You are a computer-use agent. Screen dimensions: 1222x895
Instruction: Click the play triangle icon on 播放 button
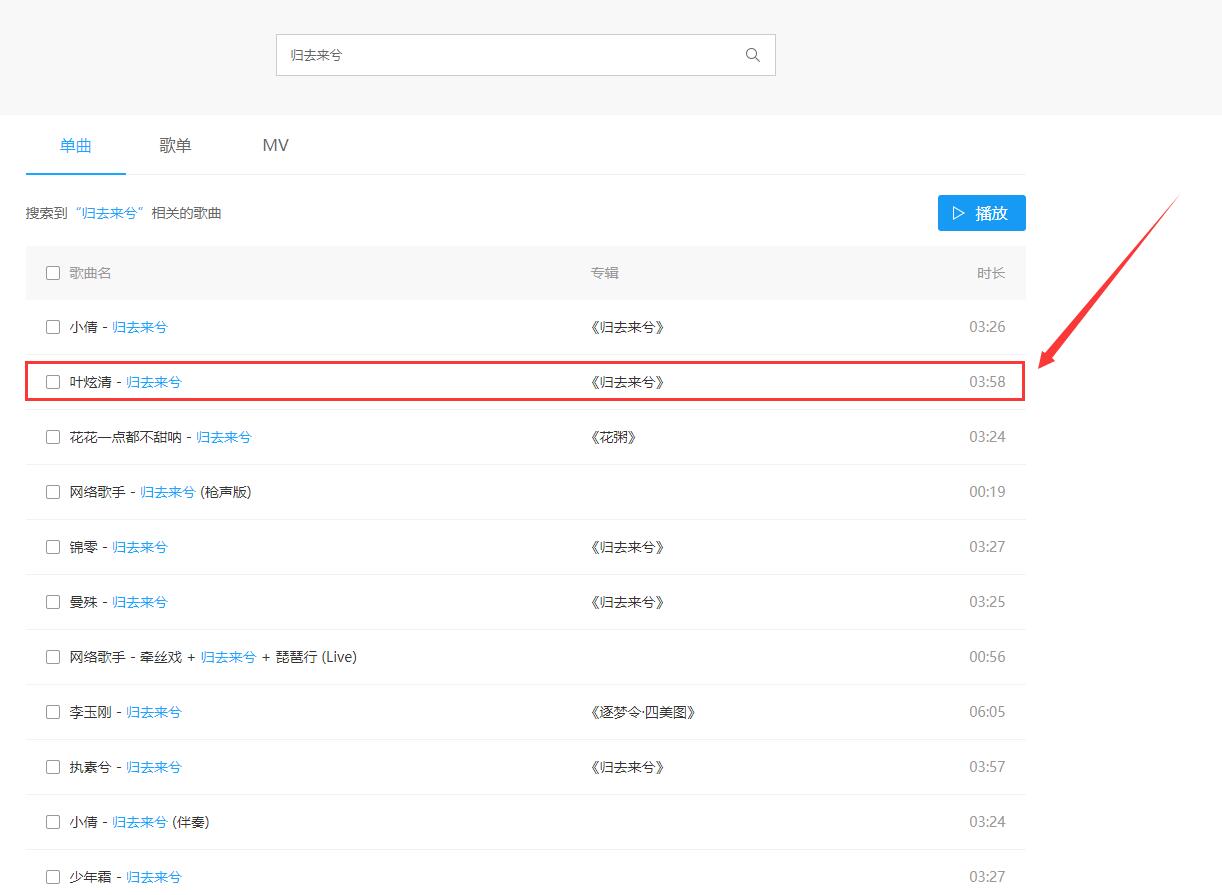pyautogui.click(x=958, y=212)
